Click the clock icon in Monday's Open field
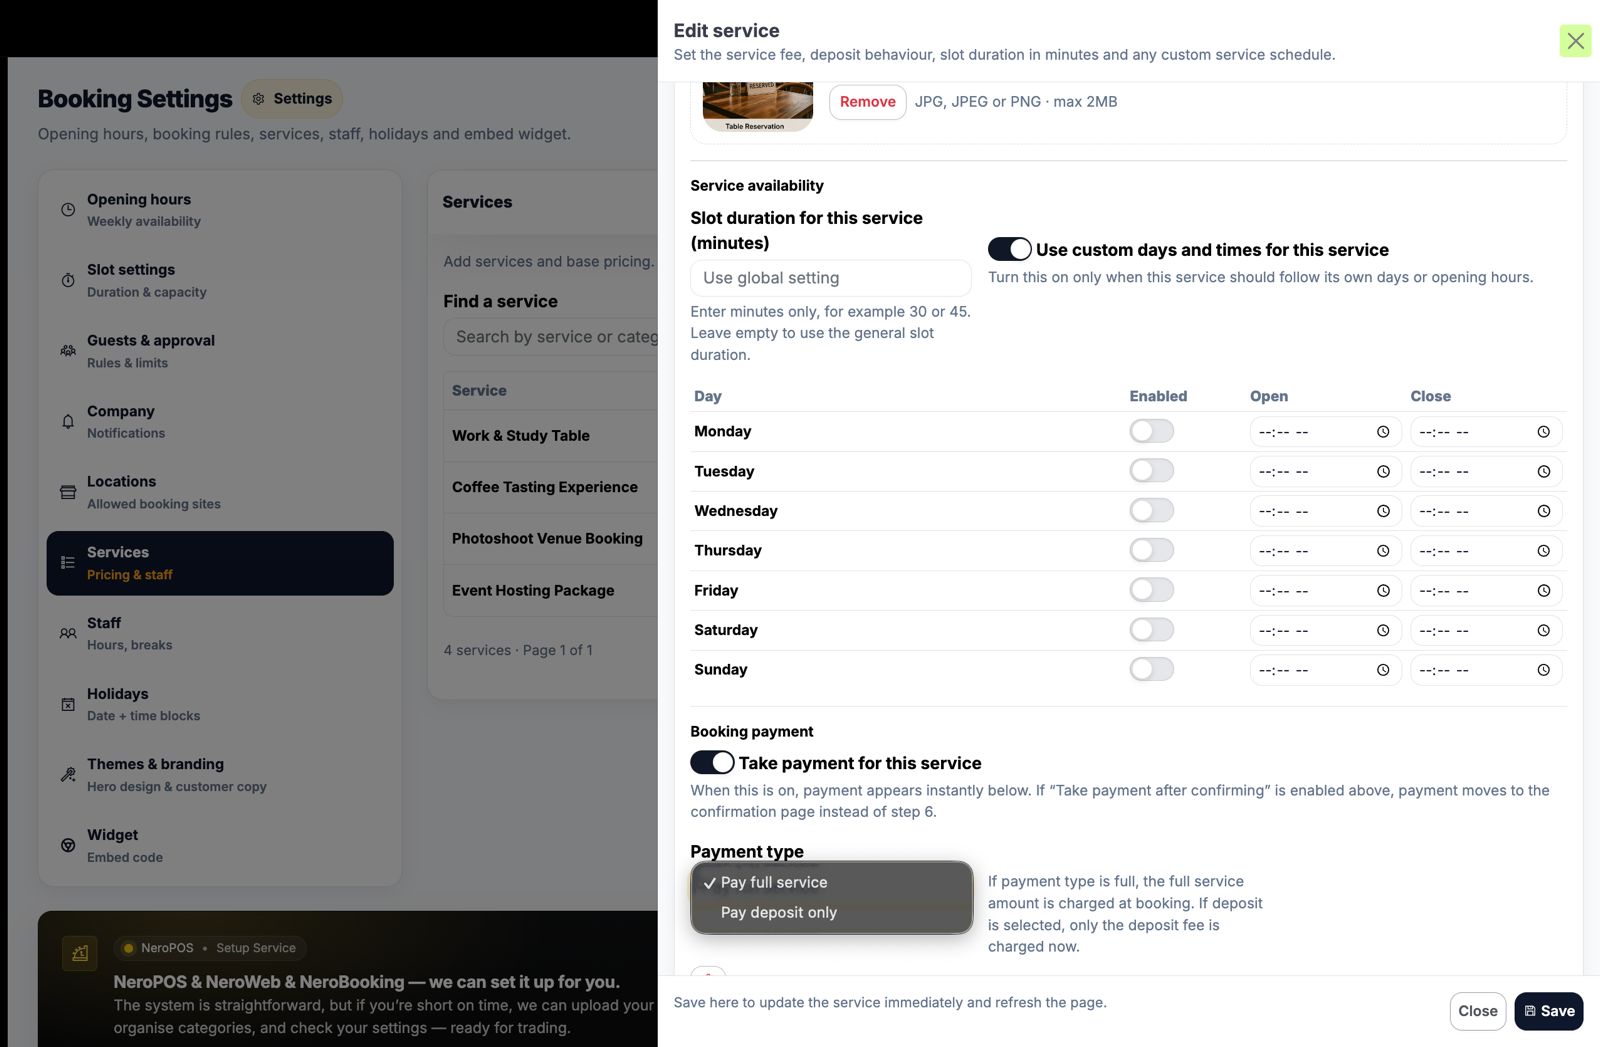Viewport: 1600px width, 1047px height. click(x=1383, y=432)
